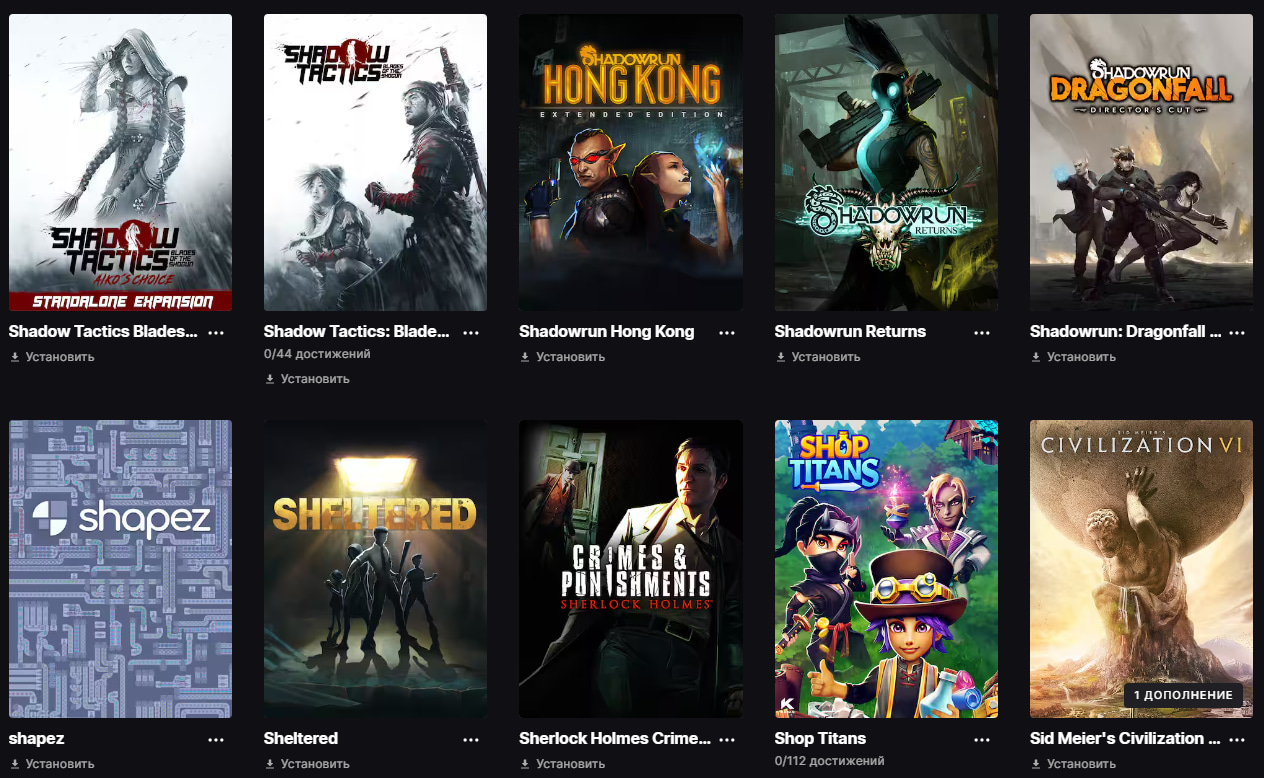The width and height of the screenshot is (1264, 778).
Task: Click Установить under shapez
Action: click(52, 764)
